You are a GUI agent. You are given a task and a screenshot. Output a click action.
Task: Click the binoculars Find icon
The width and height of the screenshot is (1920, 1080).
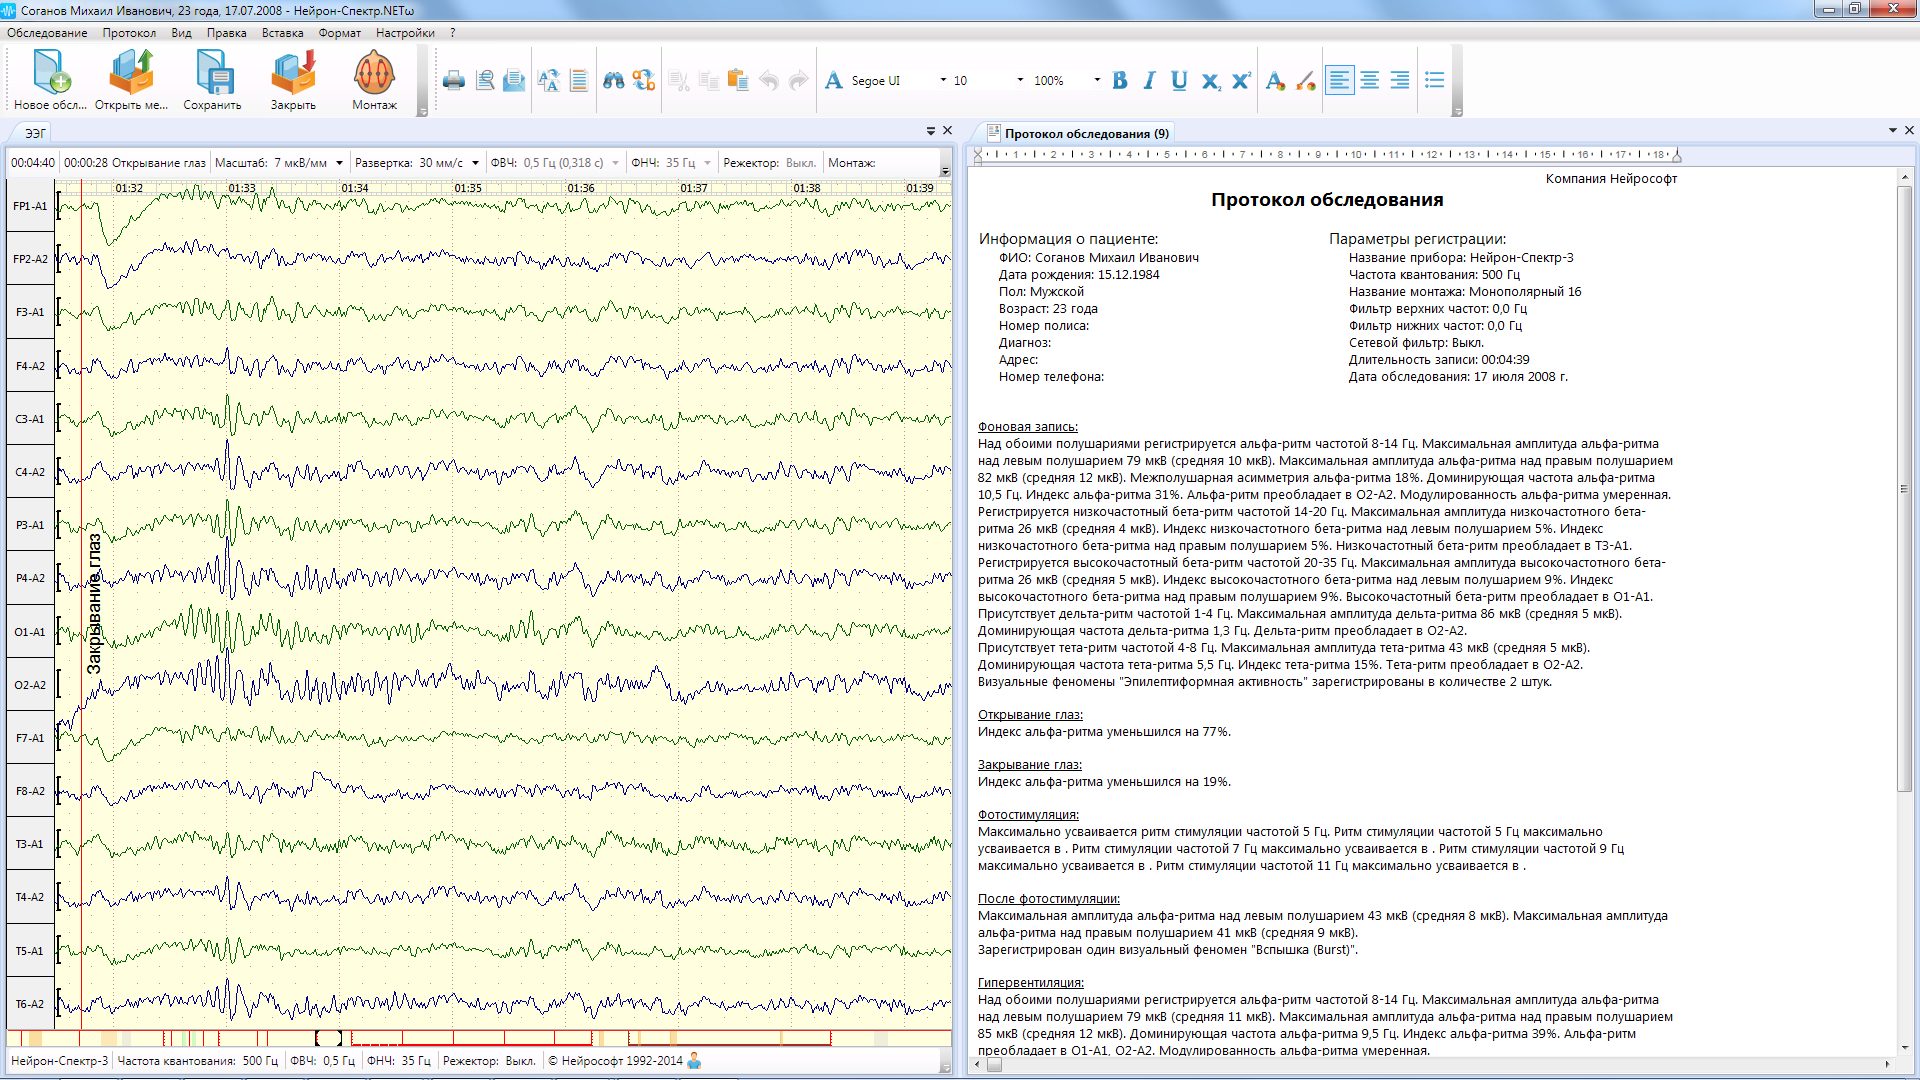click(613, 81)
